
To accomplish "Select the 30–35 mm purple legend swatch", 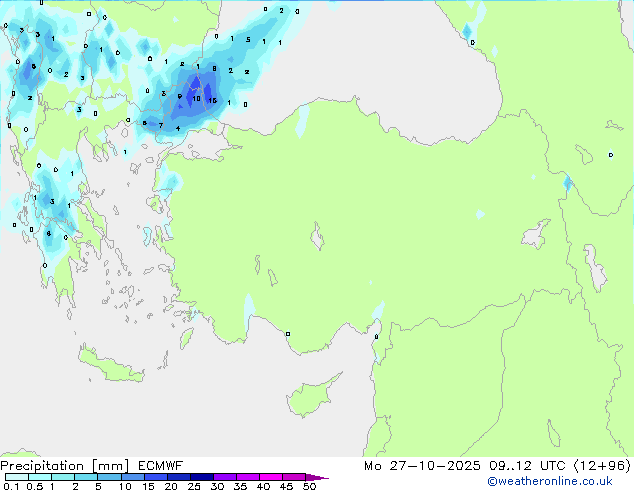I will [224, 477].
